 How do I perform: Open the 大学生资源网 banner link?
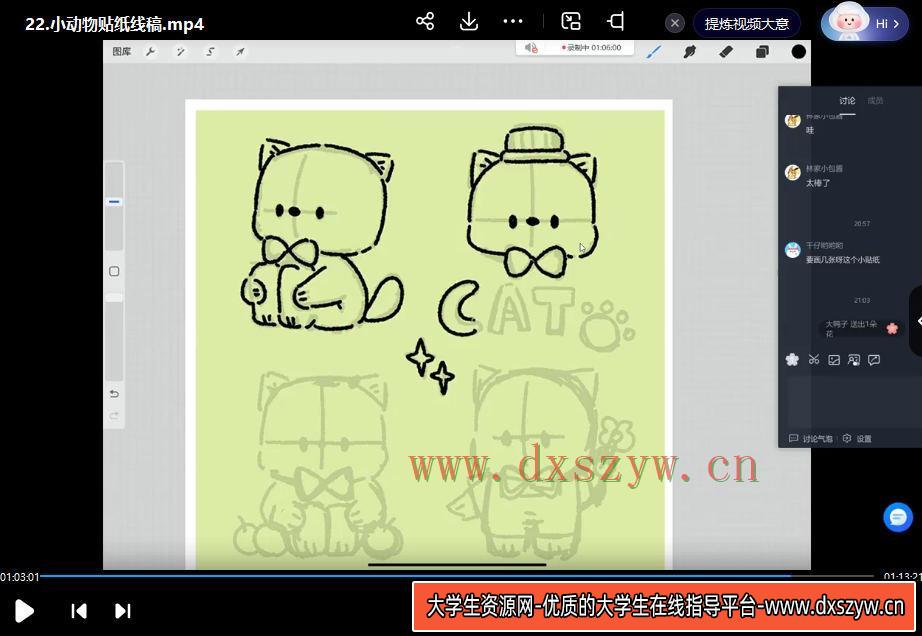(x=664, y=606)
